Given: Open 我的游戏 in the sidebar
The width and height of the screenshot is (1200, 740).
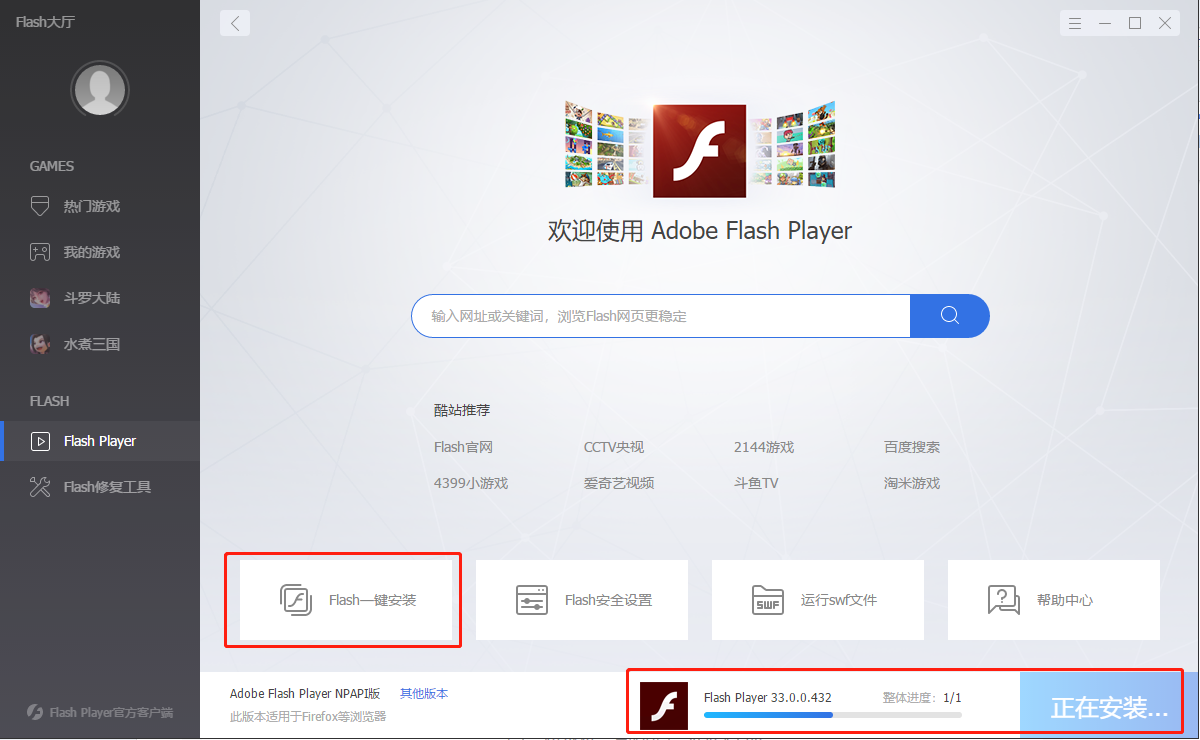Looking at the screenshot, I should coord(90,252).
